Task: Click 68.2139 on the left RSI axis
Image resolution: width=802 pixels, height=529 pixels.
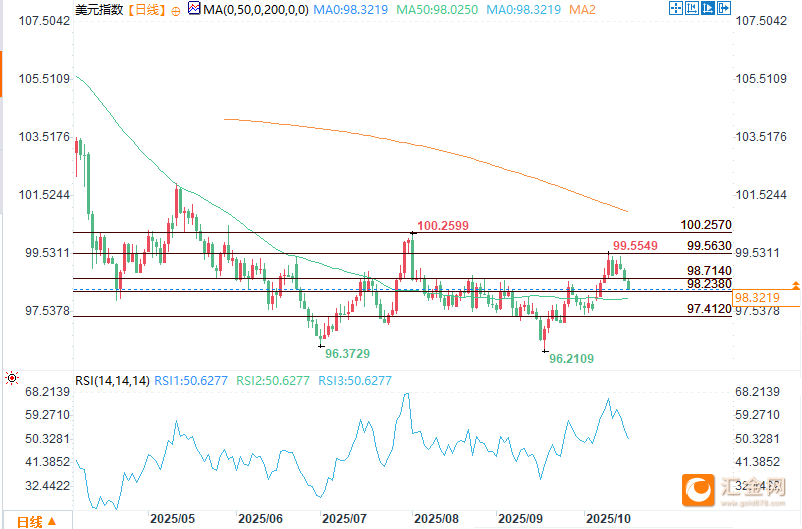Action: point(48,392)
